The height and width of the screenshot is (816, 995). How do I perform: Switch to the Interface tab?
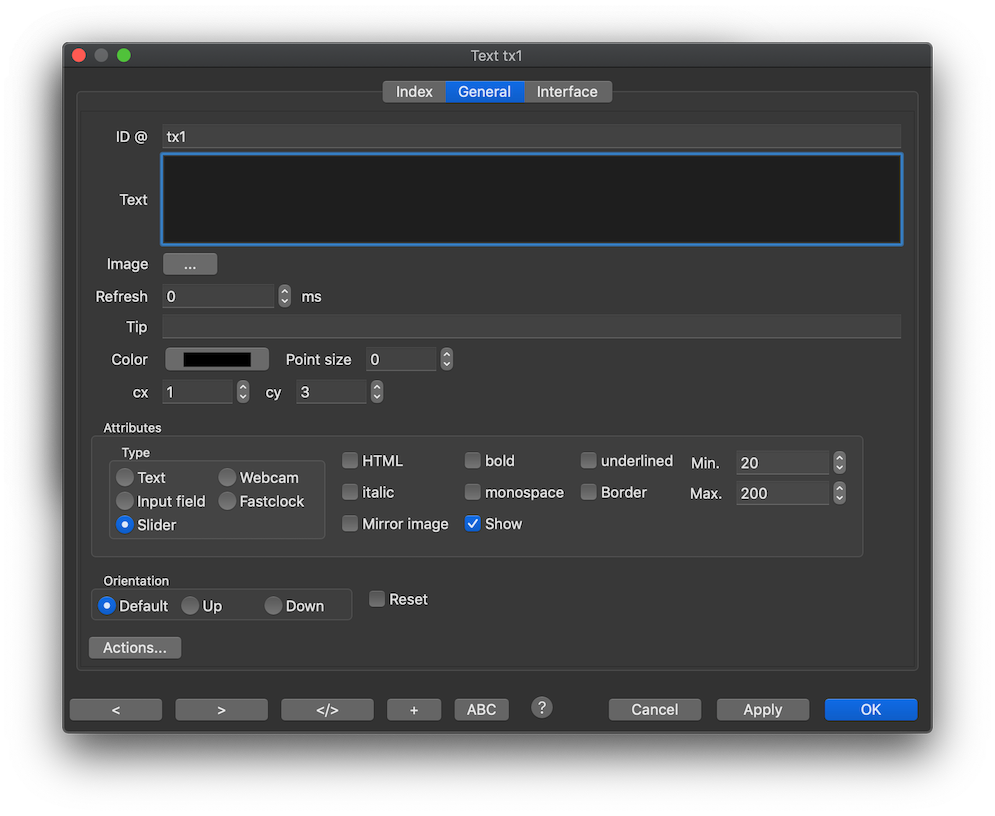[567, 92]
